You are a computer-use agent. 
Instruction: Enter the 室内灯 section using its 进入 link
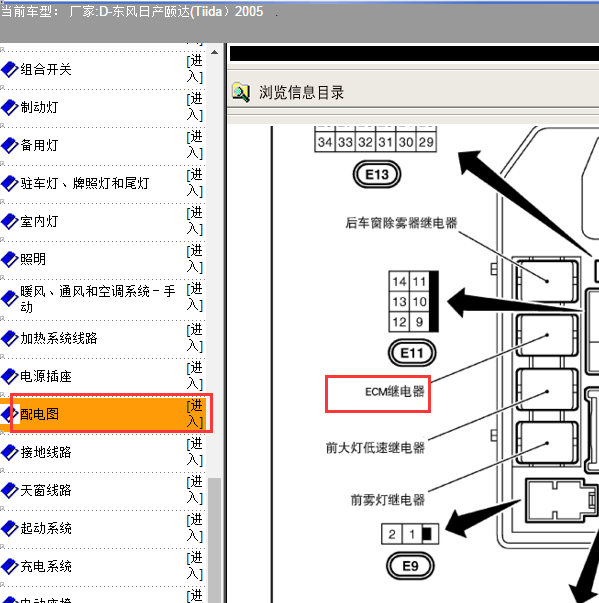195,221
